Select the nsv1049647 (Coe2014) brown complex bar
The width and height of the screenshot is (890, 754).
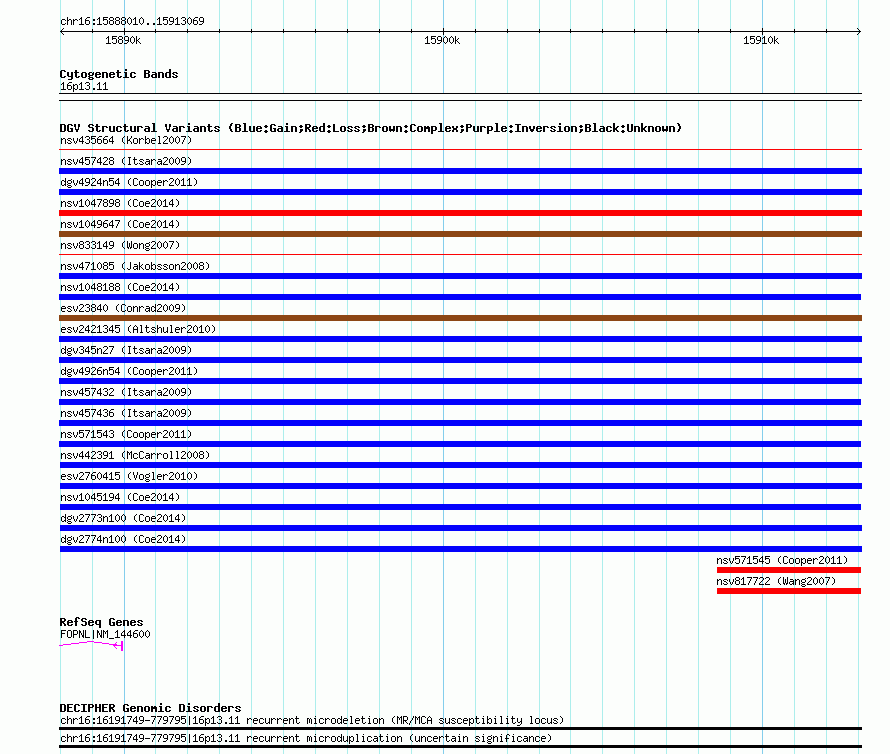pyautogui.click(x=460, y=234)
